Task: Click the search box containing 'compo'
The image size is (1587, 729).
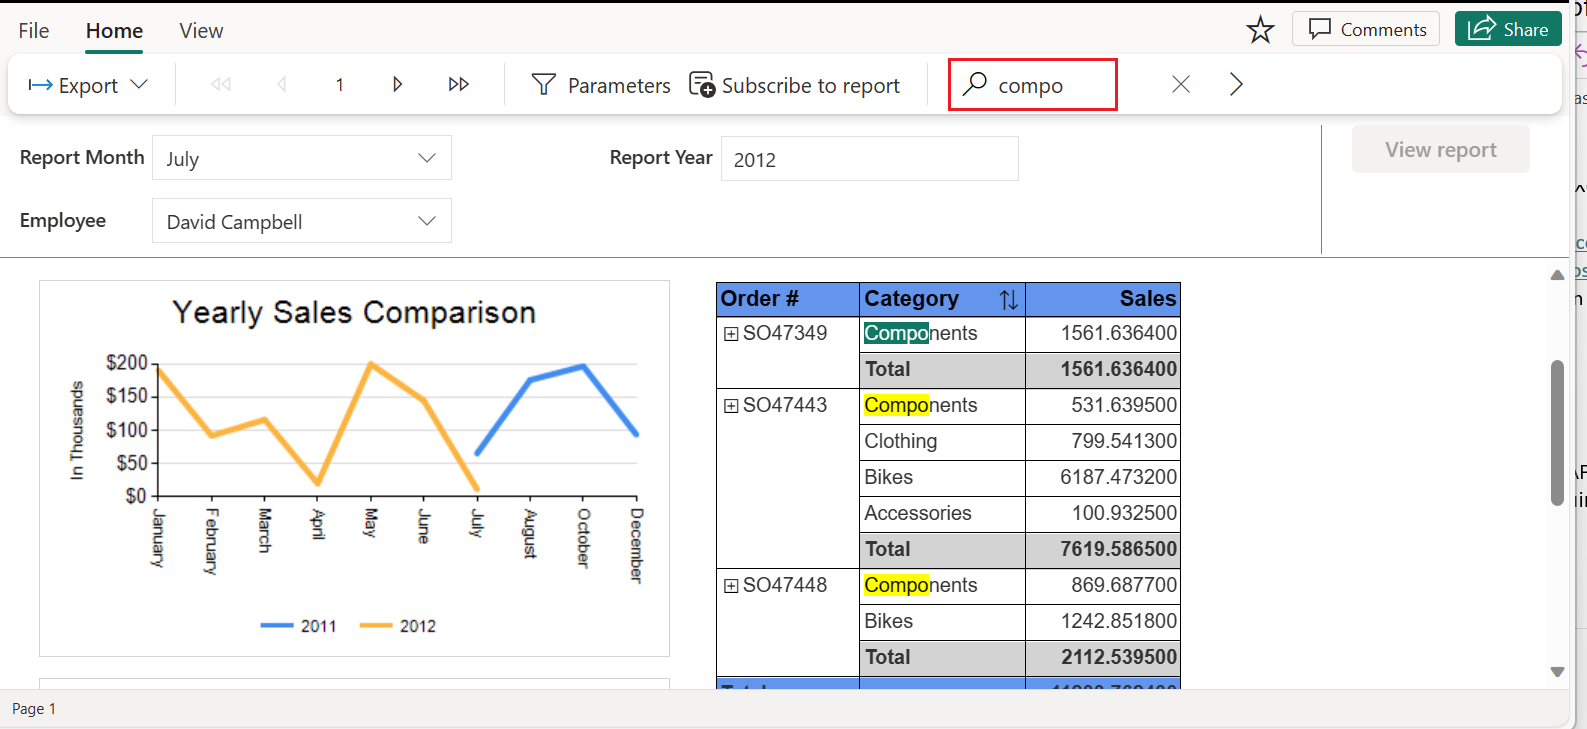Action: coord(1032,85)
